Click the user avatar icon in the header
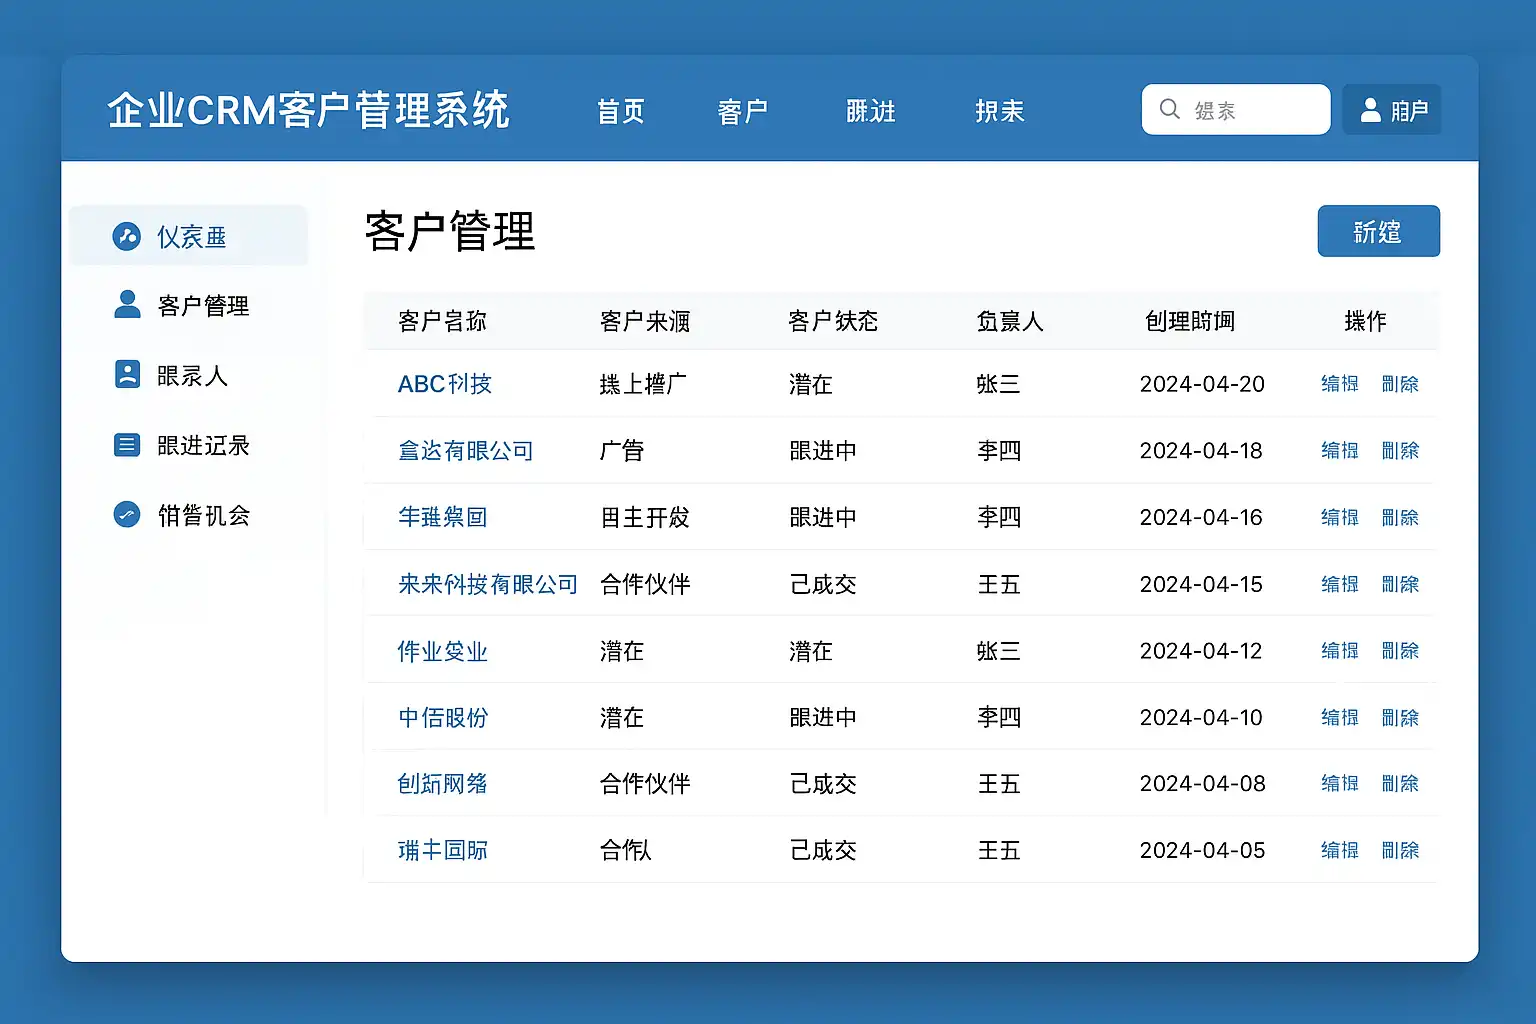This screenshot has width=1536, height=1024. pyautogui.click(x=1370, y=110)
